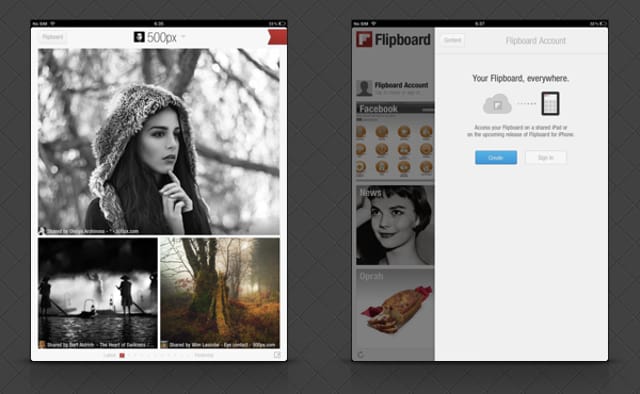Click the blue Create button
The image size is (640, 394).
[x=496, y=158]
